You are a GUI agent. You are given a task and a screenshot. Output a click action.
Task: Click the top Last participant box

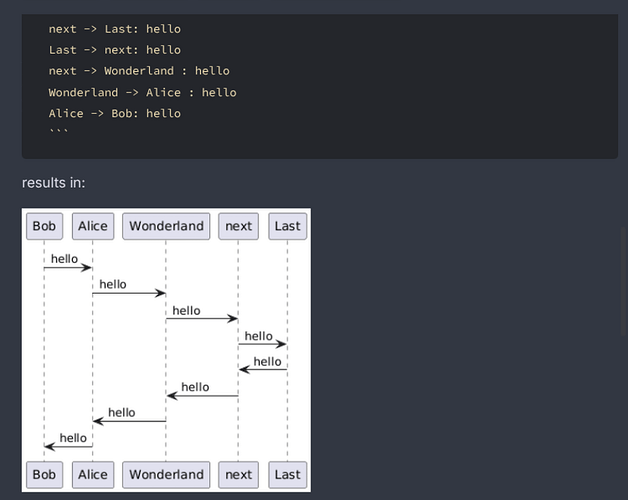287,226
